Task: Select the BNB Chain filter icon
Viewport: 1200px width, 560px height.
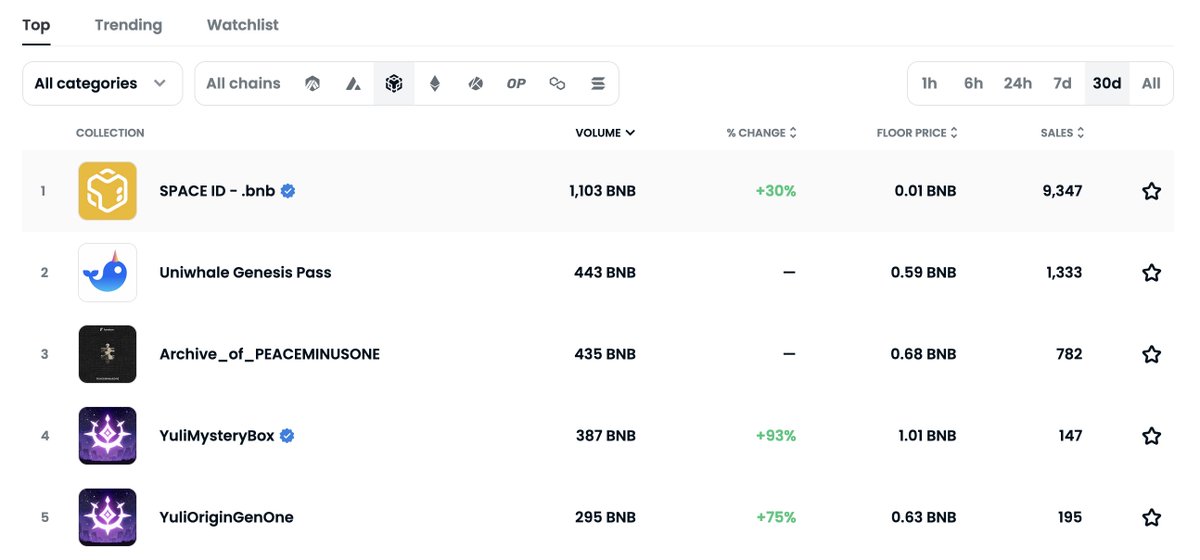Action: [x=394, y=84]
